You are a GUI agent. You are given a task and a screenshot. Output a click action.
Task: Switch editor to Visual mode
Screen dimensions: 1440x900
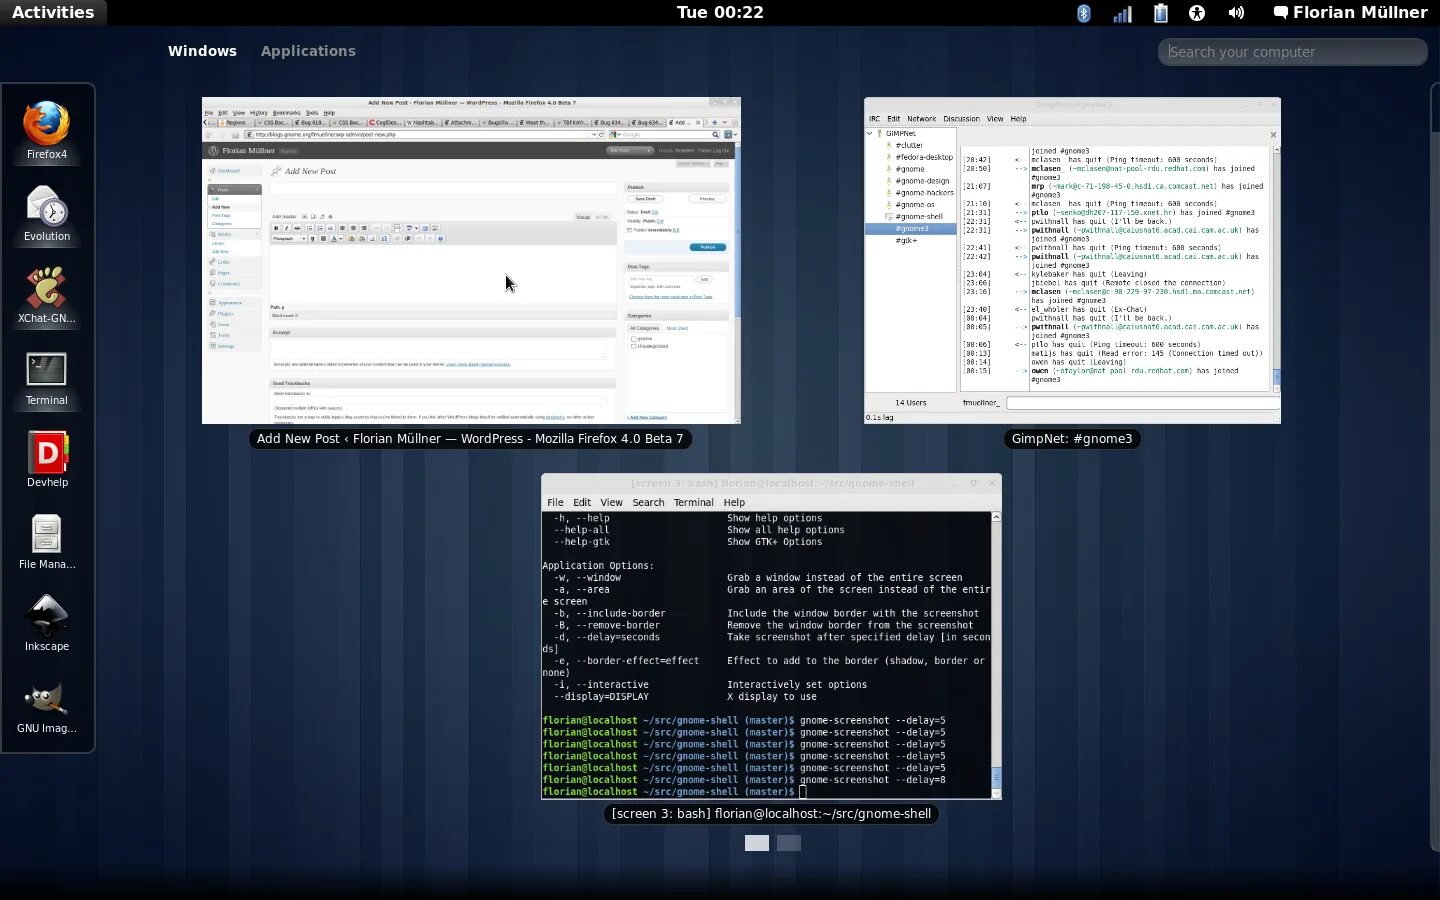click(583, 217)
